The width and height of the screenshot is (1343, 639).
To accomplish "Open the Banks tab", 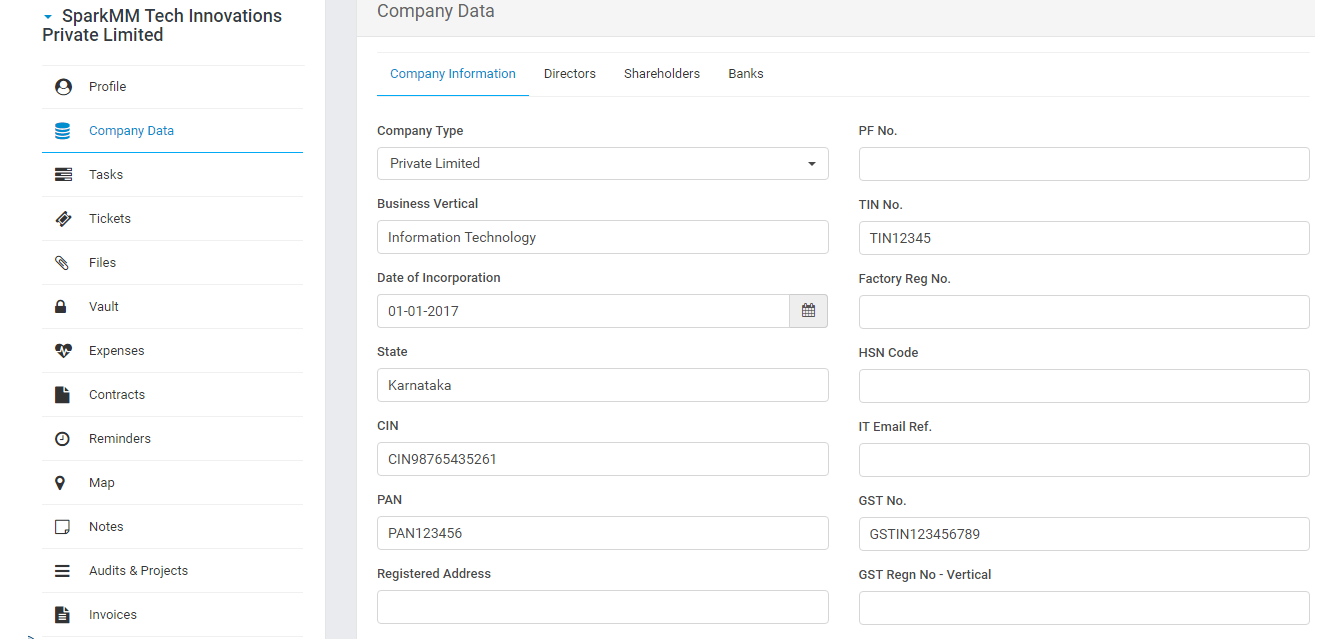I will 746,74.
